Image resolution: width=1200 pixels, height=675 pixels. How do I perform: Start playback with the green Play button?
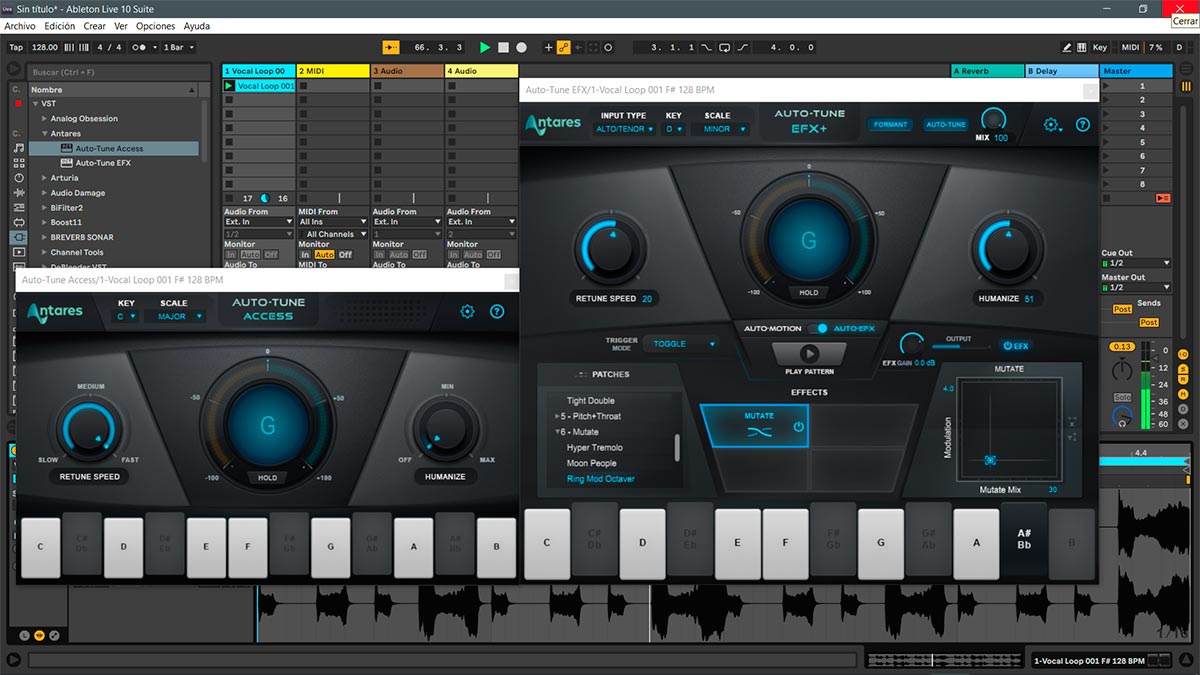pyautogui.click(x=485, y=47)
